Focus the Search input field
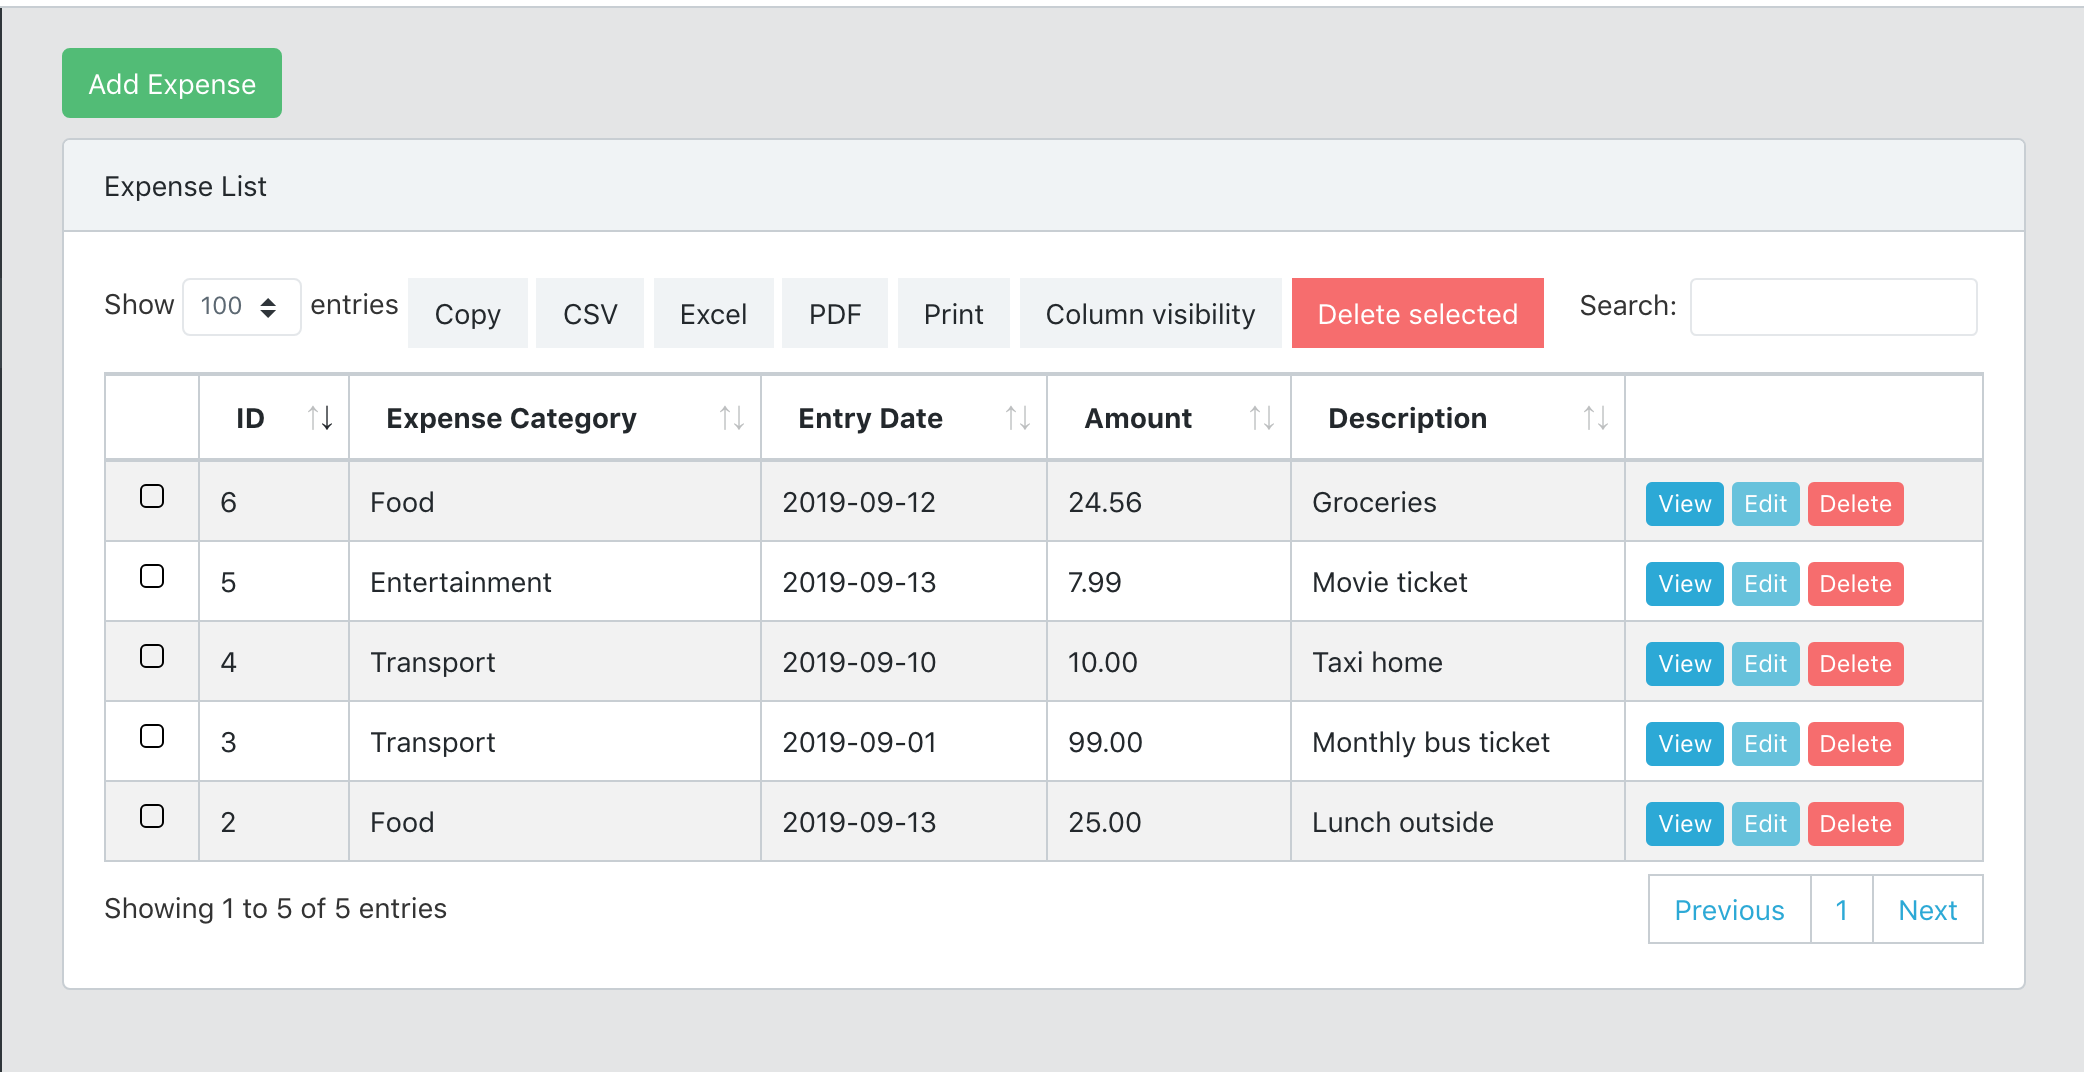2084x1072 pixels. 1833,307
